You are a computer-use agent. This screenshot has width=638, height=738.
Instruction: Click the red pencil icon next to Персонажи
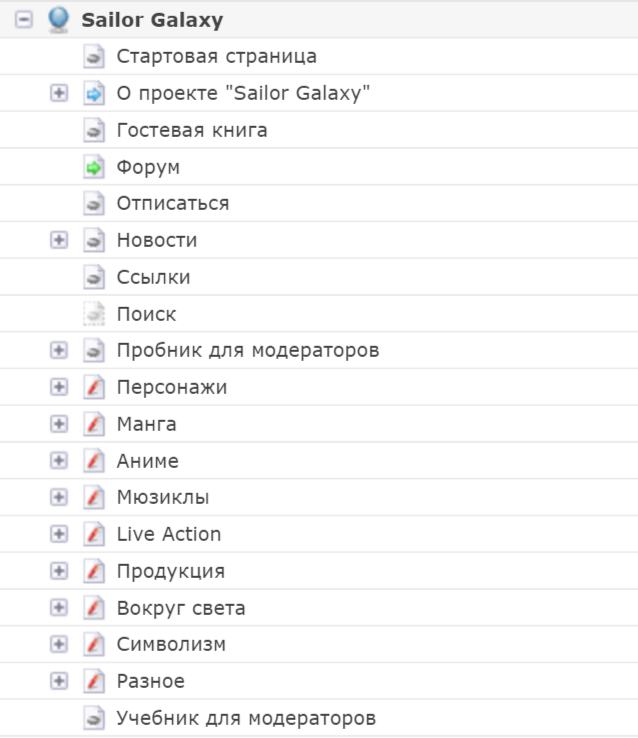(x=94, y=387)
